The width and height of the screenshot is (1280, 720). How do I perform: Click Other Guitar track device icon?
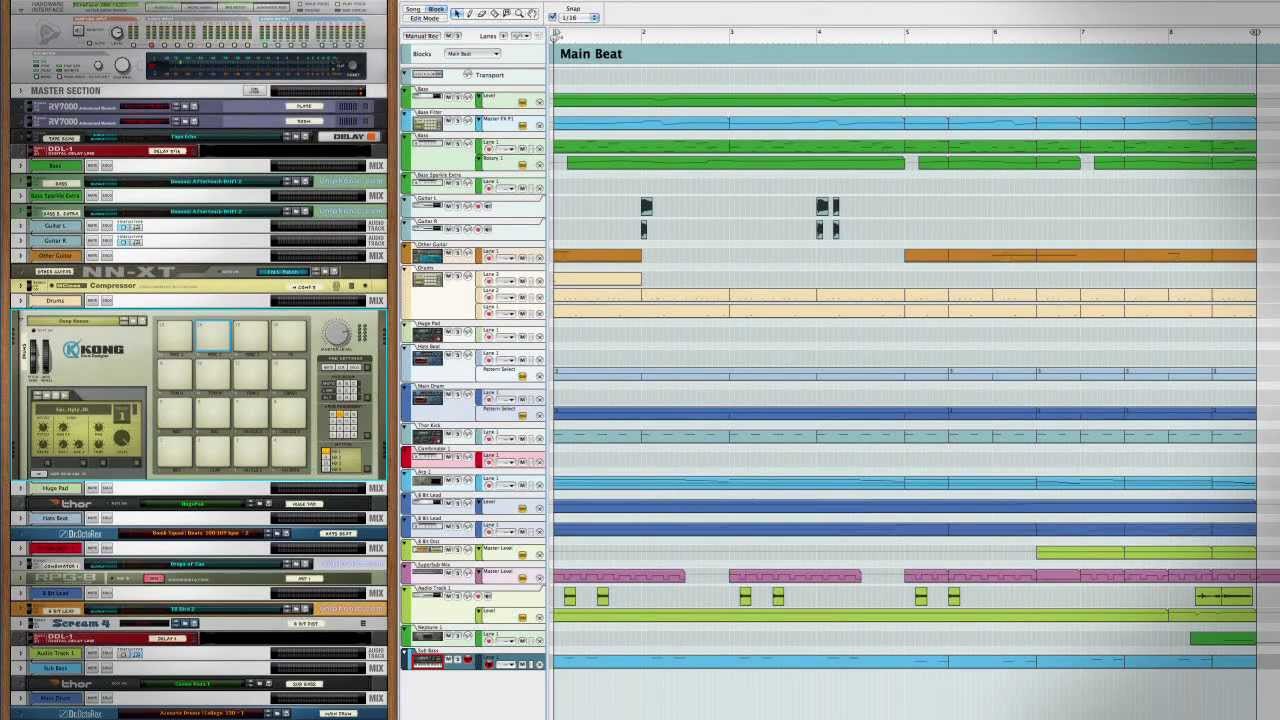pyautogui.click(x=428, y=255)
